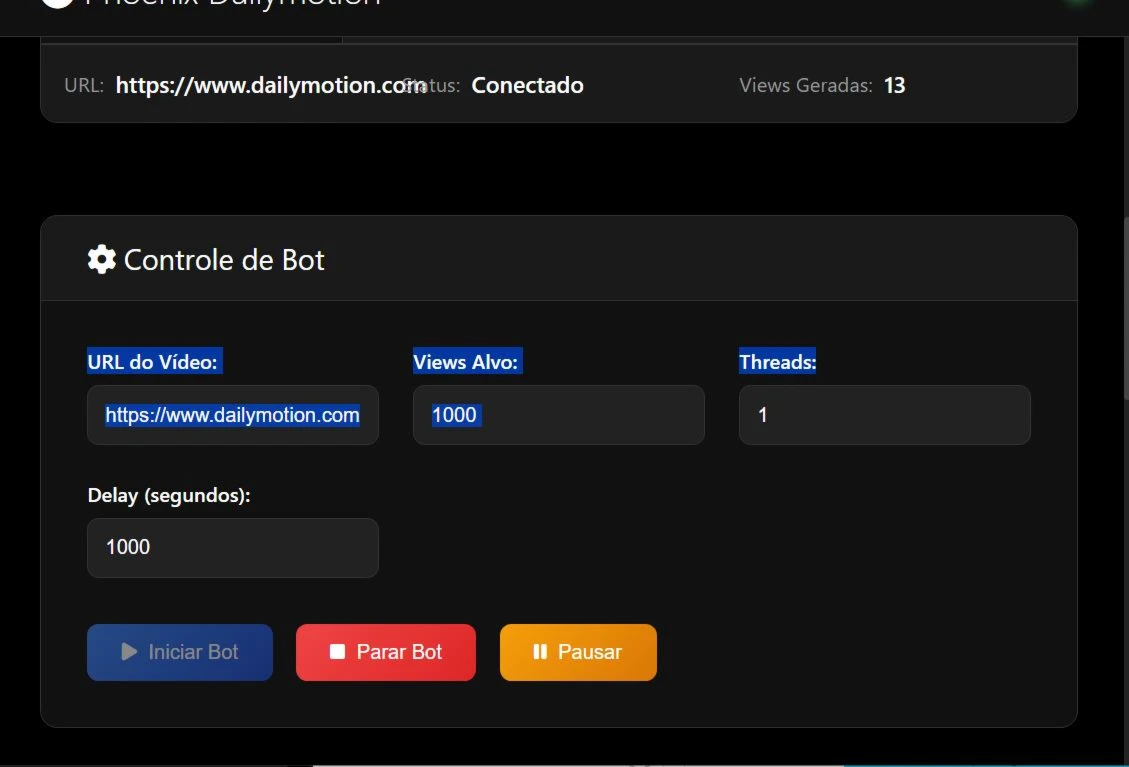Click the status URL https://www.dailymotion.com
The image size is (1129, 767).
coord(270,85)
